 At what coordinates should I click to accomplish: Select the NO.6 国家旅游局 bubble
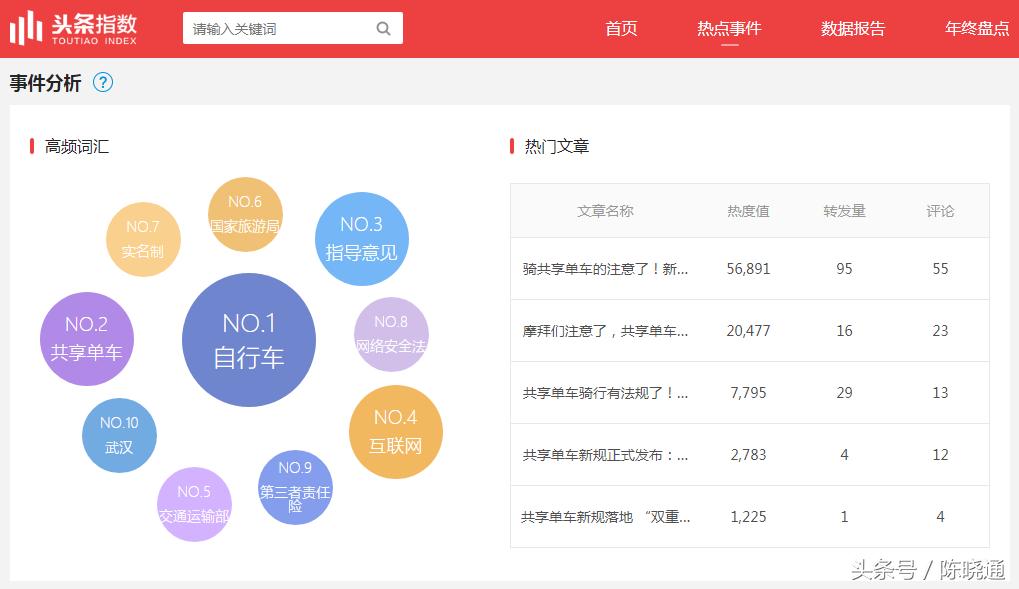(x=245, y=214)
